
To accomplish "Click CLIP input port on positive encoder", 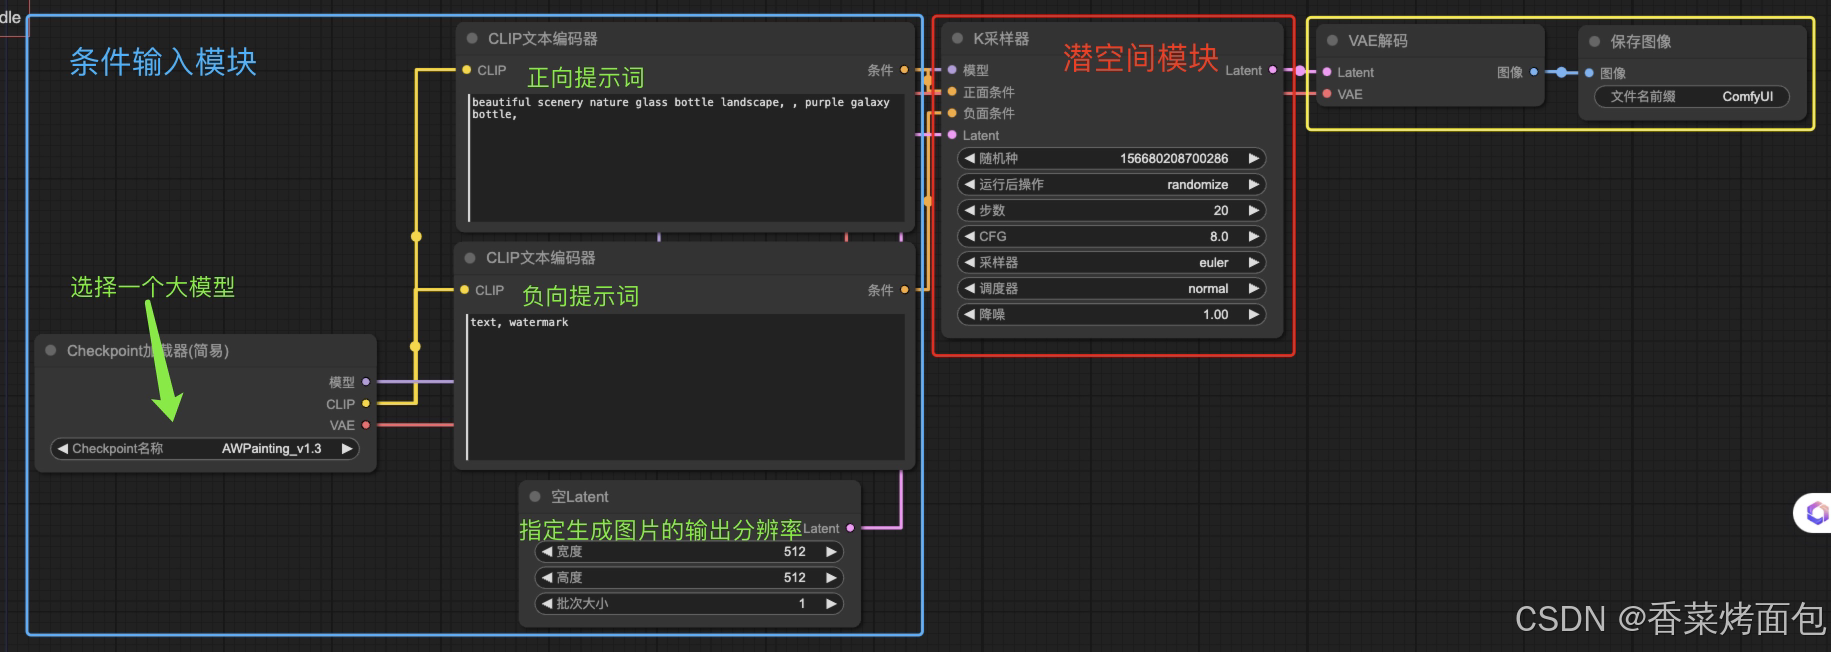I will click(466, 70).
